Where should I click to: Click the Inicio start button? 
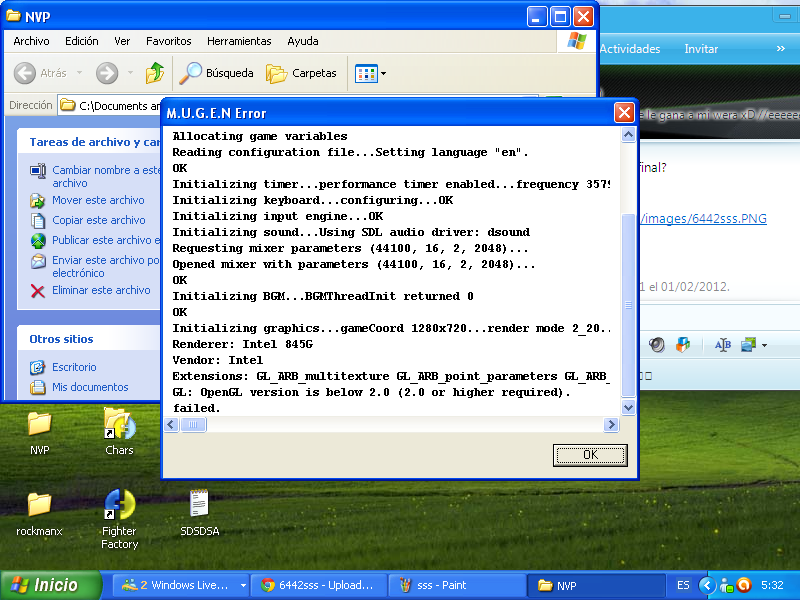52,585
